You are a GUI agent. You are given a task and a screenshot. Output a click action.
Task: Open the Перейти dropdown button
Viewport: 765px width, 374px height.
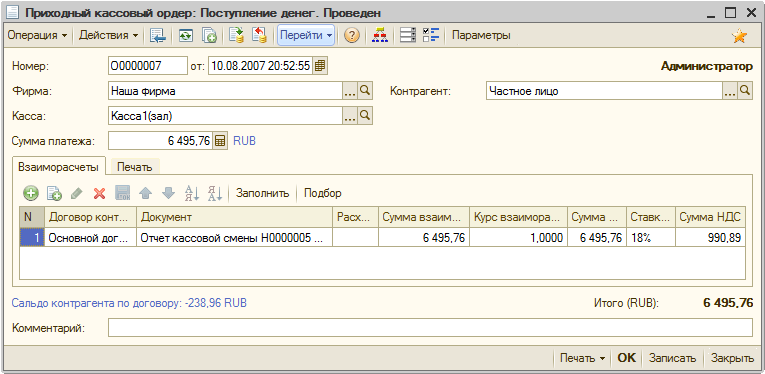(x=306, y=36)
